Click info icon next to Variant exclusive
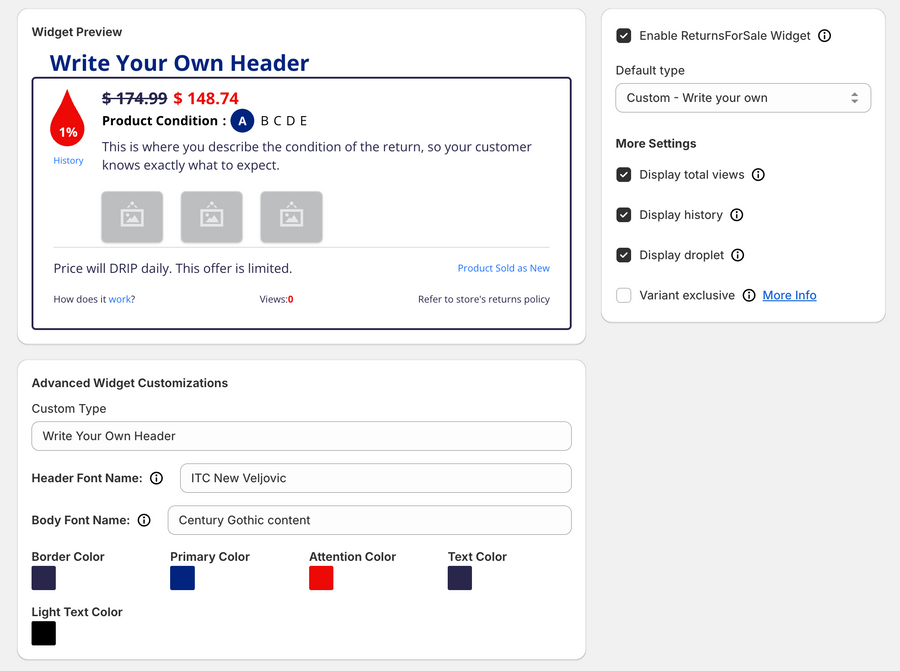The width and height of the screenshot is (900, 671). pyautogui.click(x=749, y=295)
